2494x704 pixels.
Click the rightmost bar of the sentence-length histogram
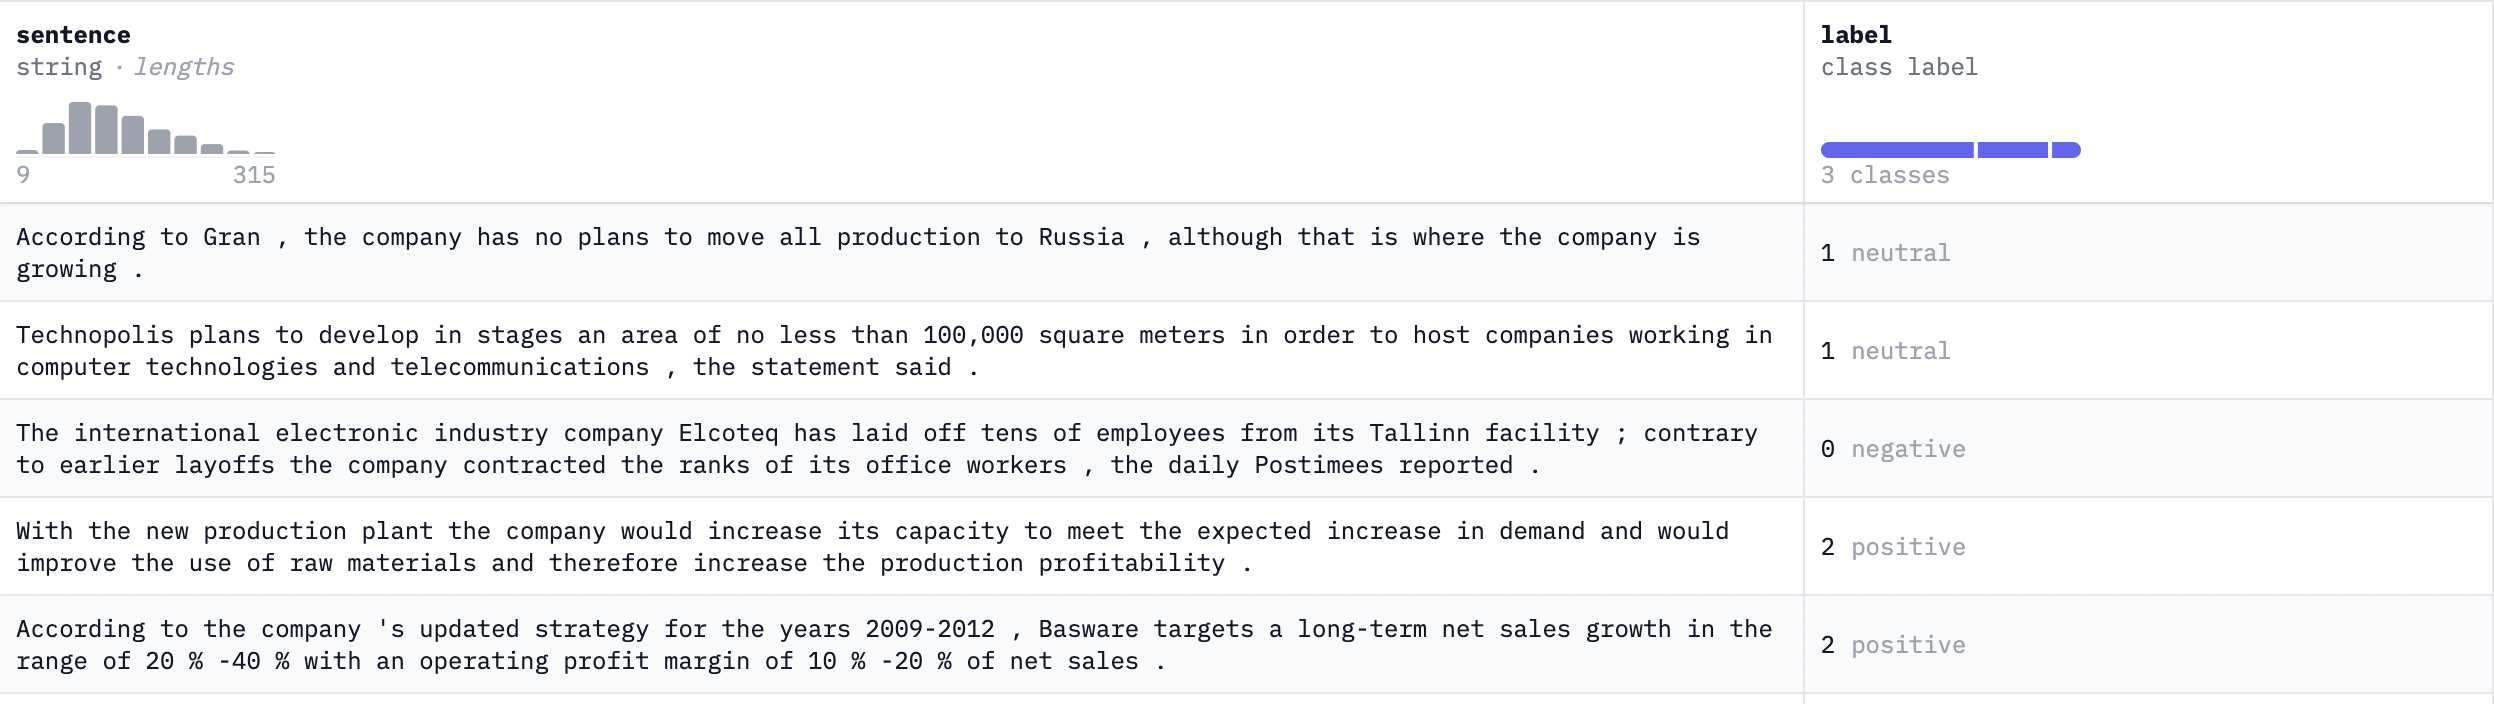point(265,153)
